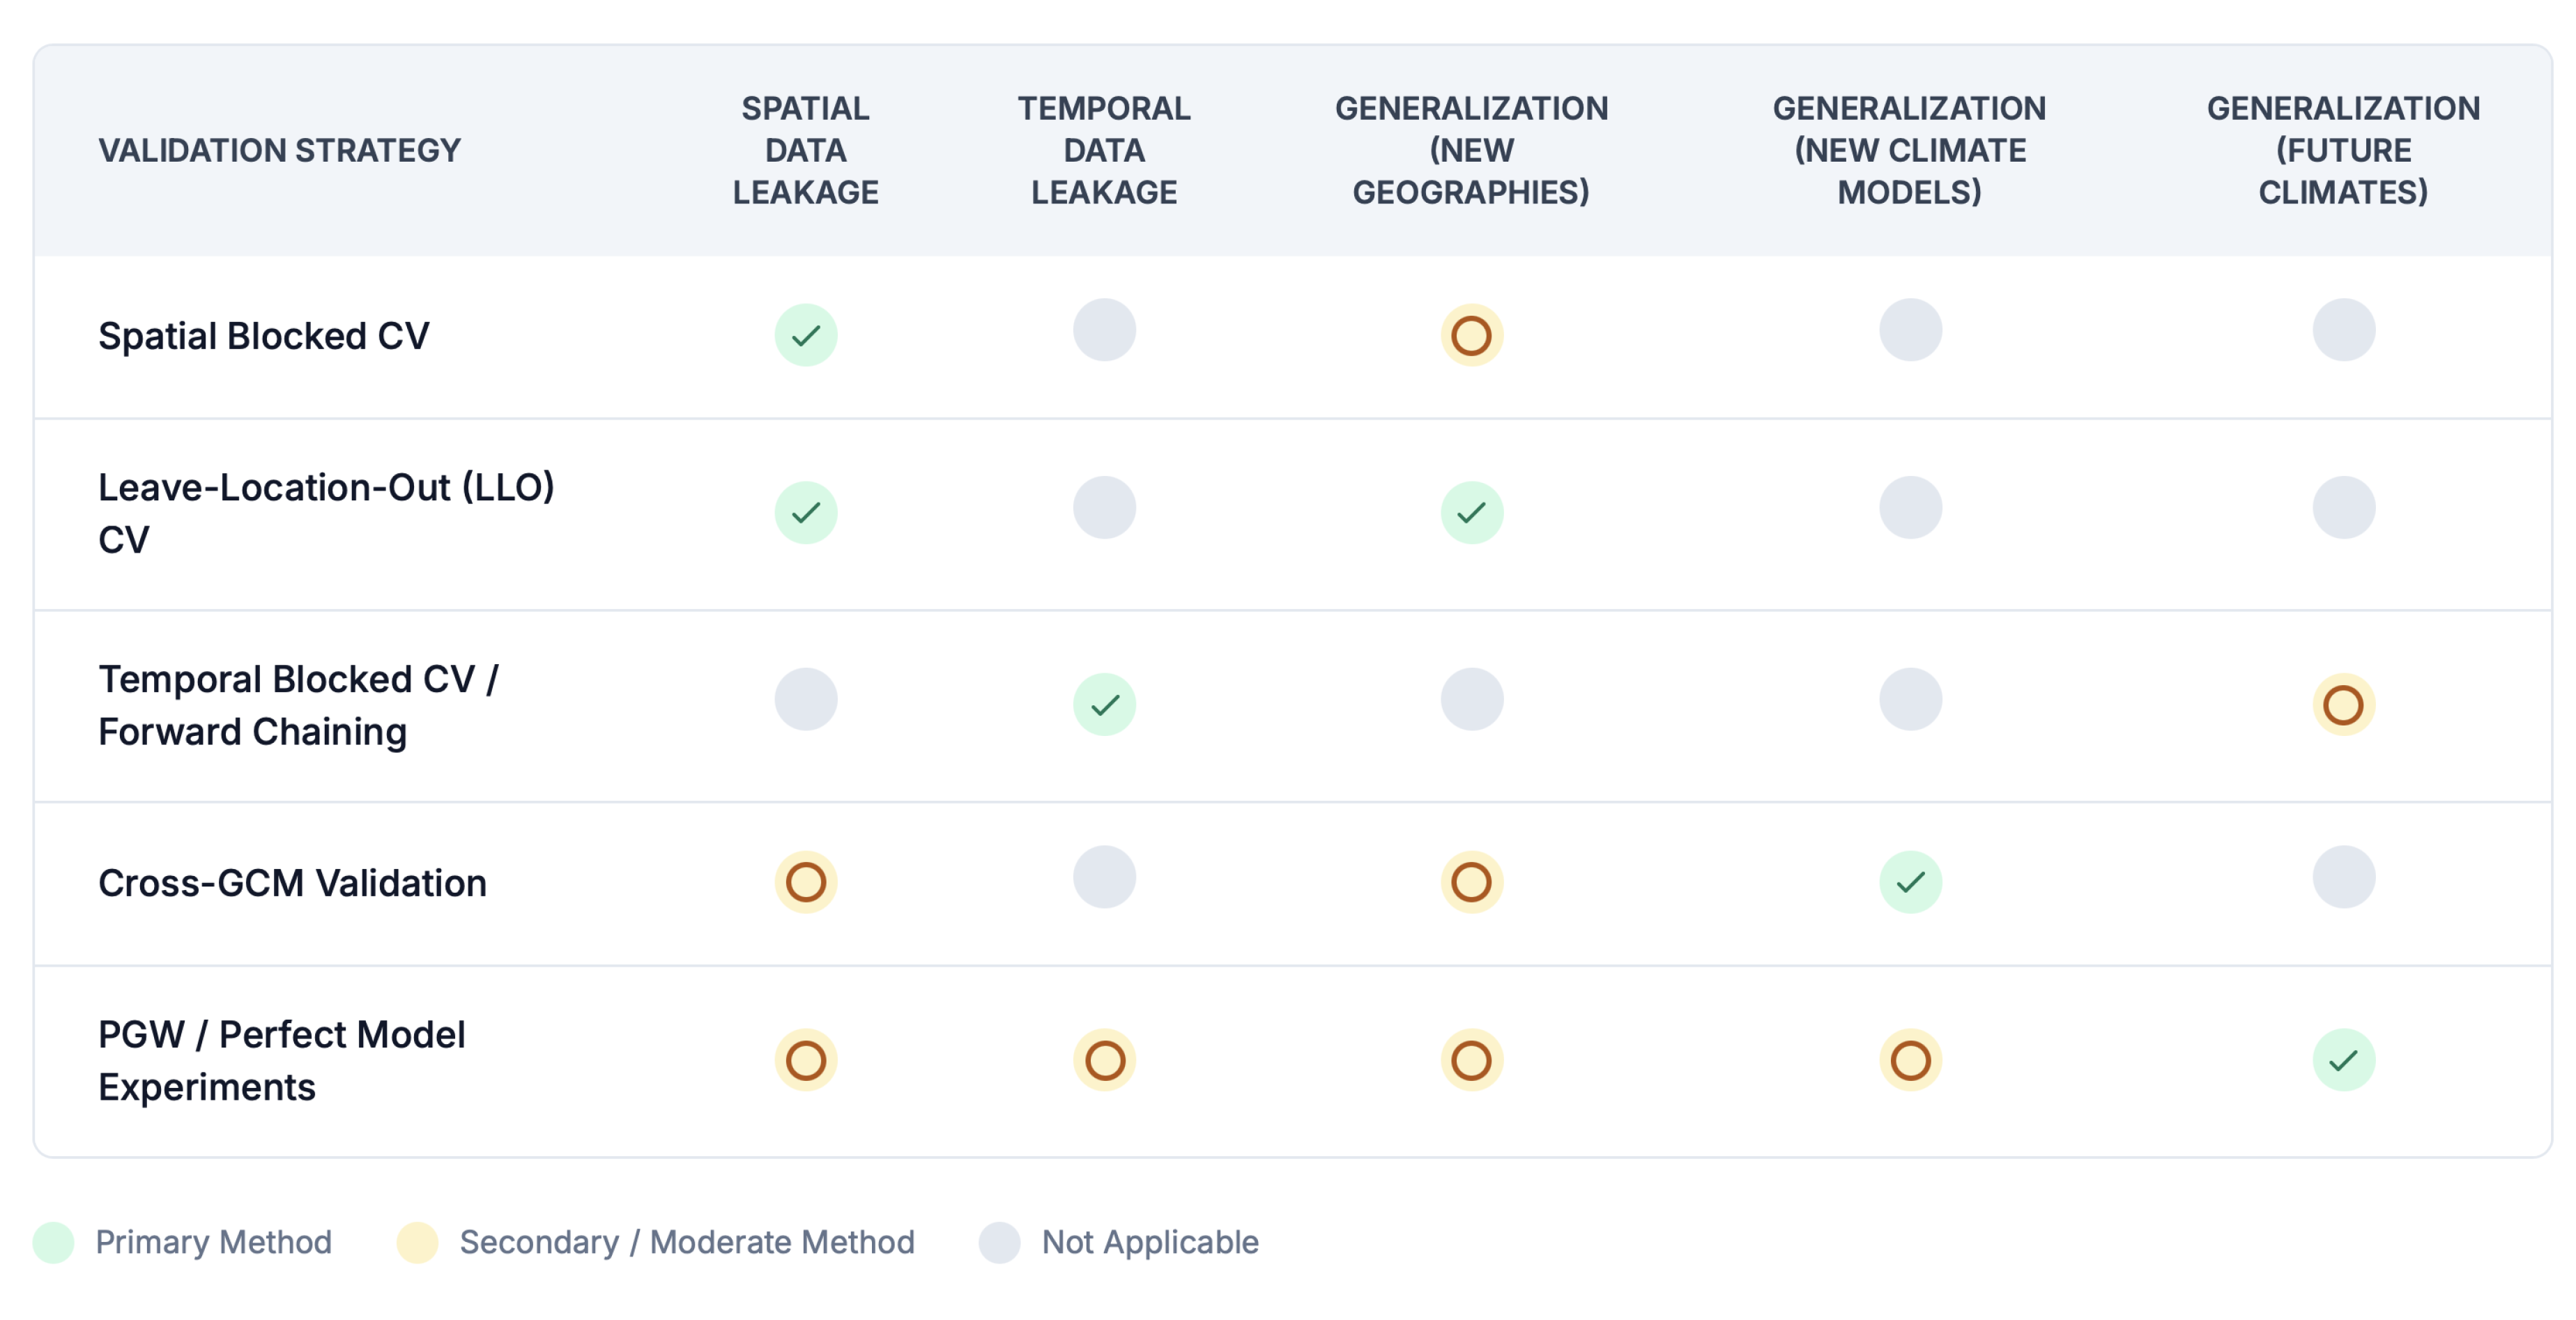This screenshot has height=1320, width=2576.
Task: Click Cross-GCM spatial data leakage ring
Action: click(x=805, y=882)
